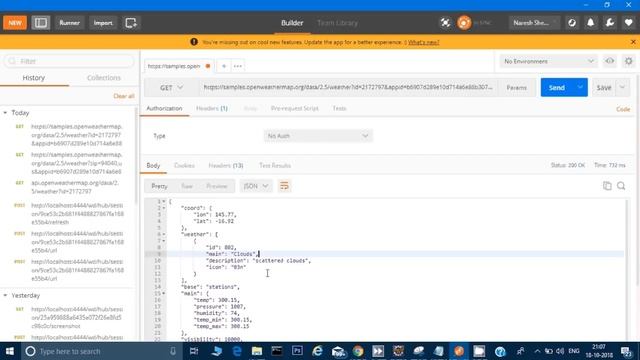Switch response view to Preview
The image size is (640, 360).
tap(217, 186)
